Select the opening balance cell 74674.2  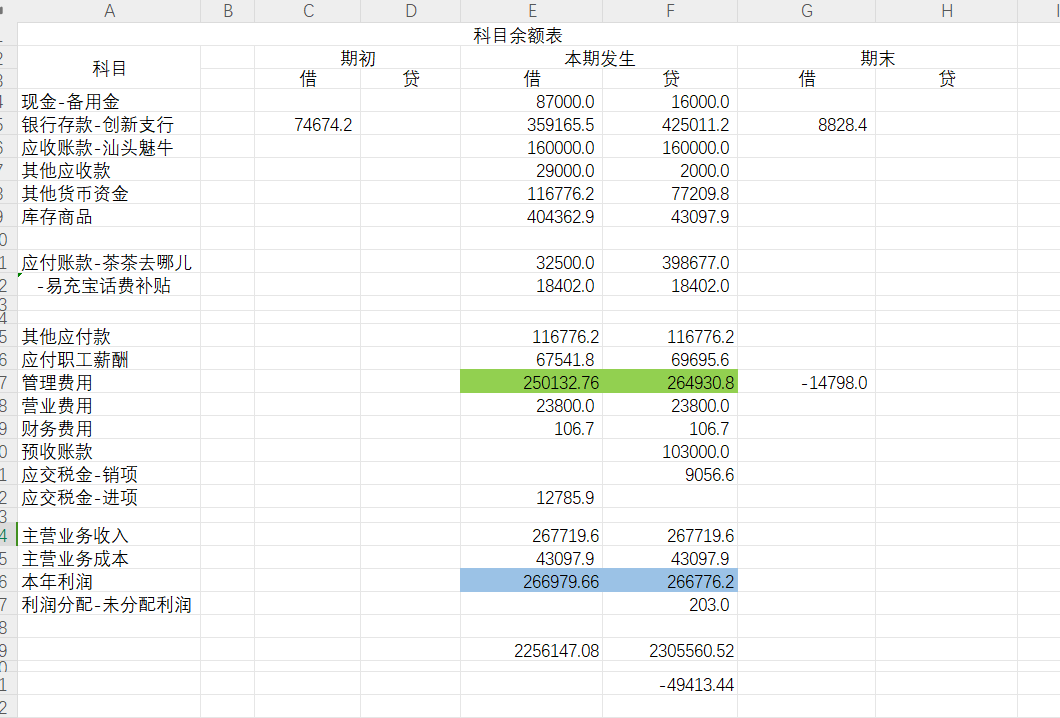[322, 125]
